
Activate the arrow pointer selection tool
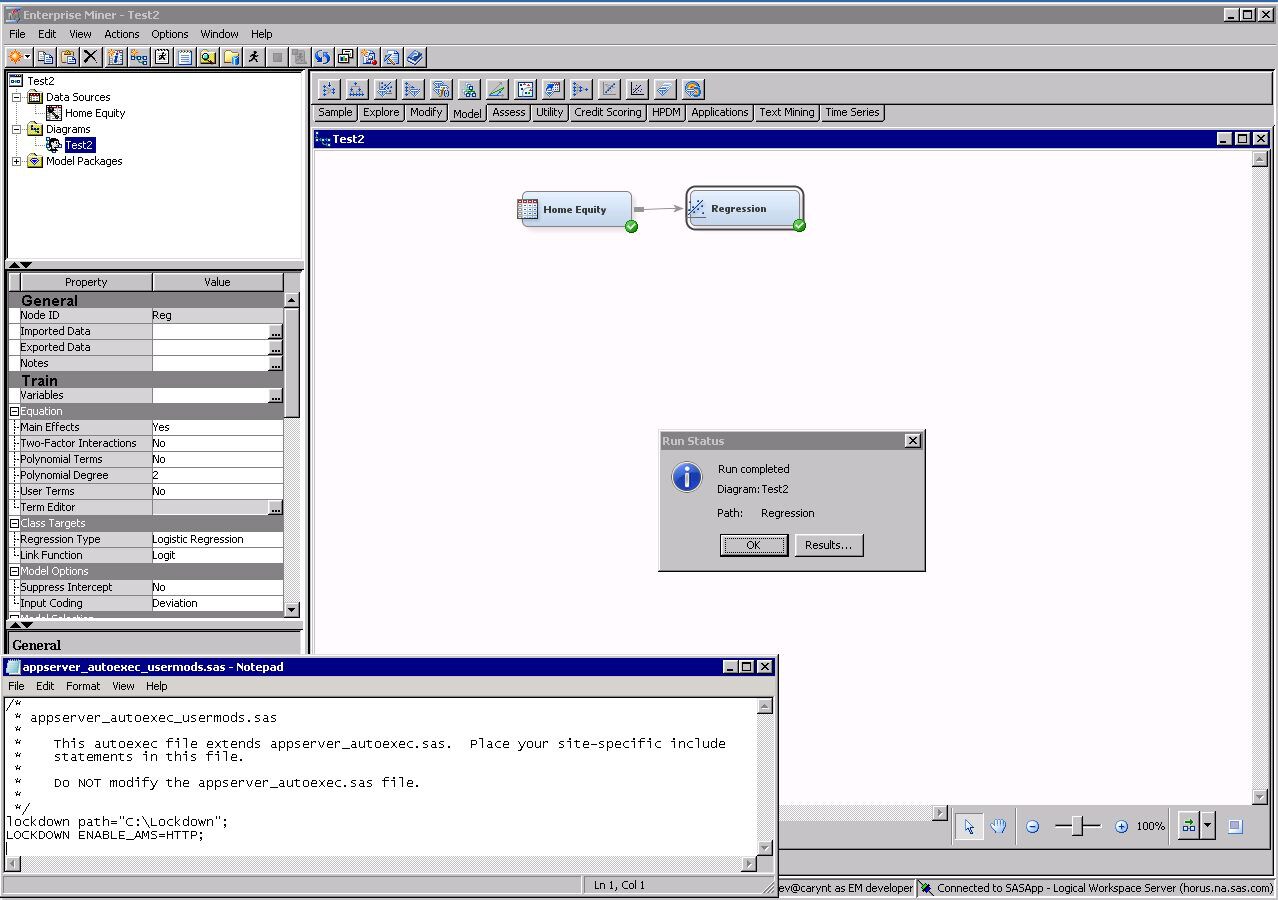tap(968, 826)
